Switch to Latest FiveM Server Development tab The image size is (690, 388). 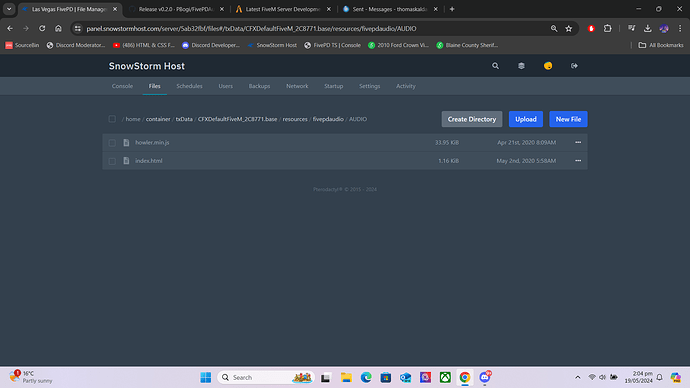click(x=283, y=9)
